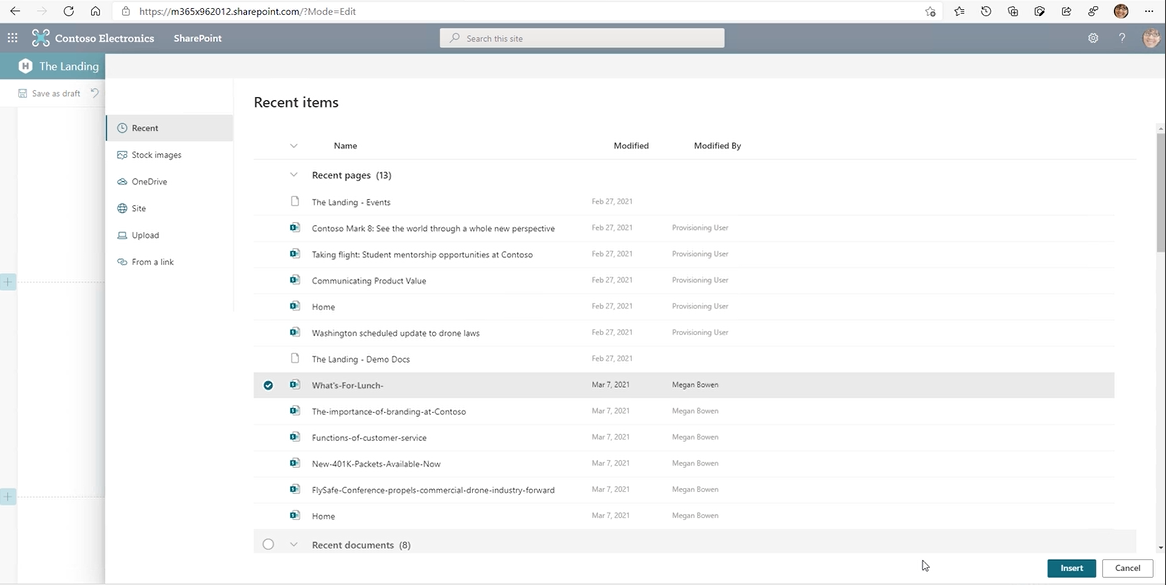Open the SharePoint help question mark
Screen dimensions: 1166x585
pos(1122,38)
